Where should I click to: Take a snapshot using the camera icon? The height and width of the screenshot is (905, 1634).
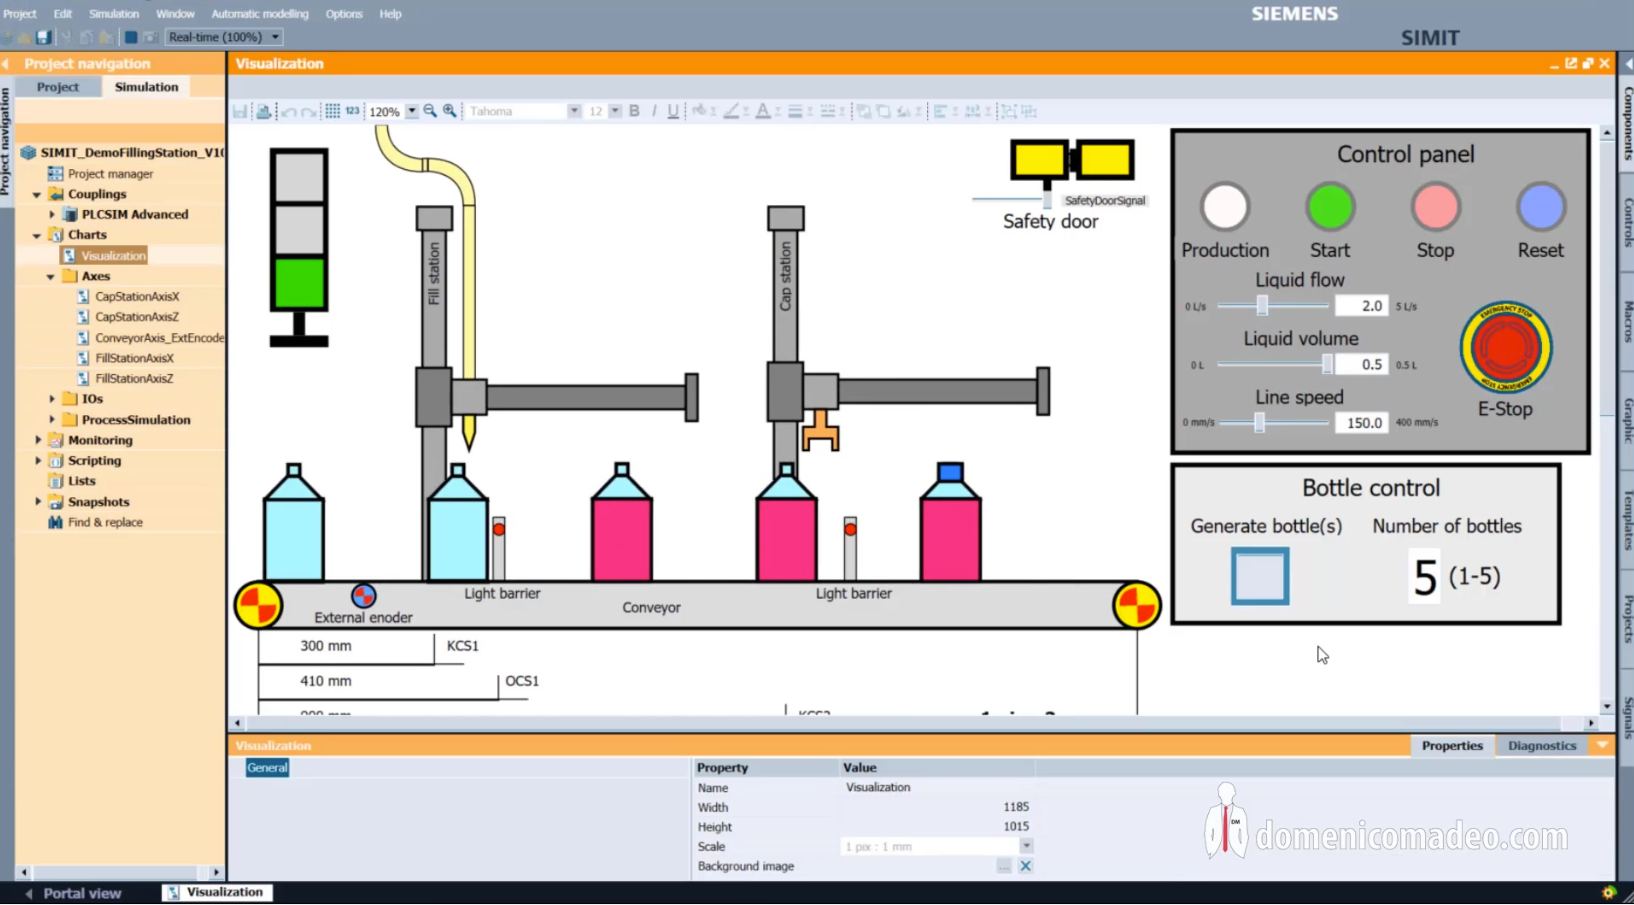[x=150, y=36]
